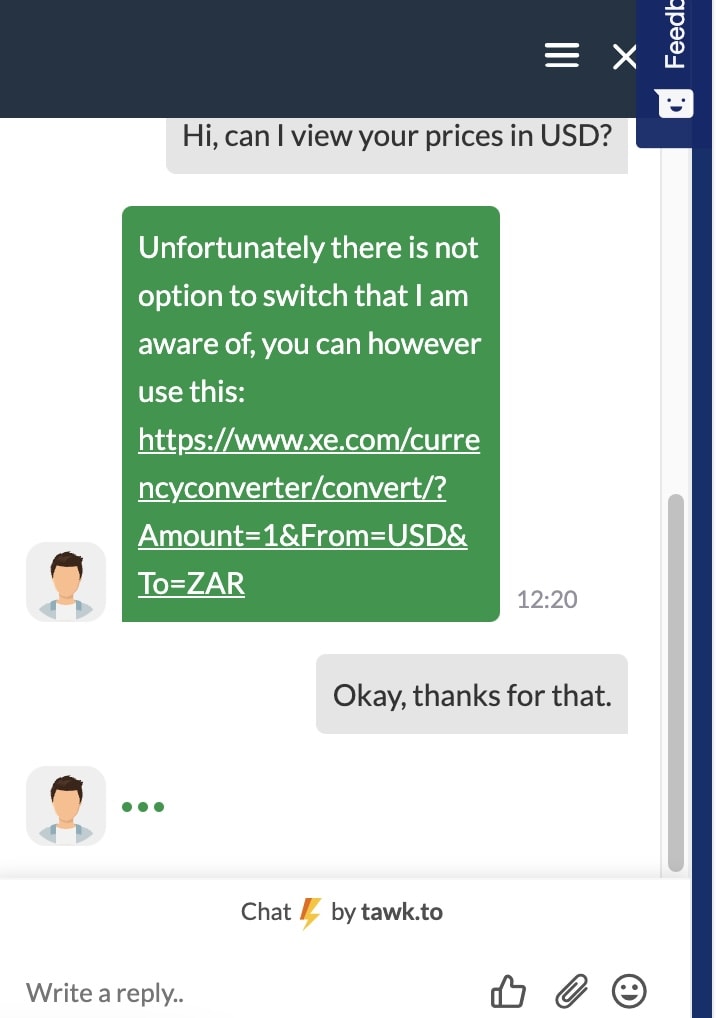
Task: Open the hamburger menu in chat header
Action: (x=562, y=55)
